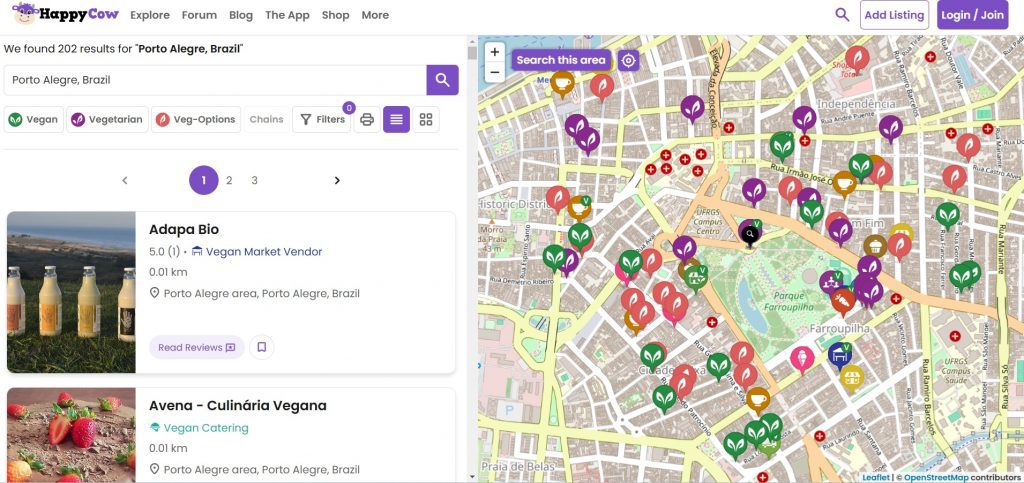Click Read Reviews for Adapa Bio
1024x483 pixels.
tap(197, 347)
